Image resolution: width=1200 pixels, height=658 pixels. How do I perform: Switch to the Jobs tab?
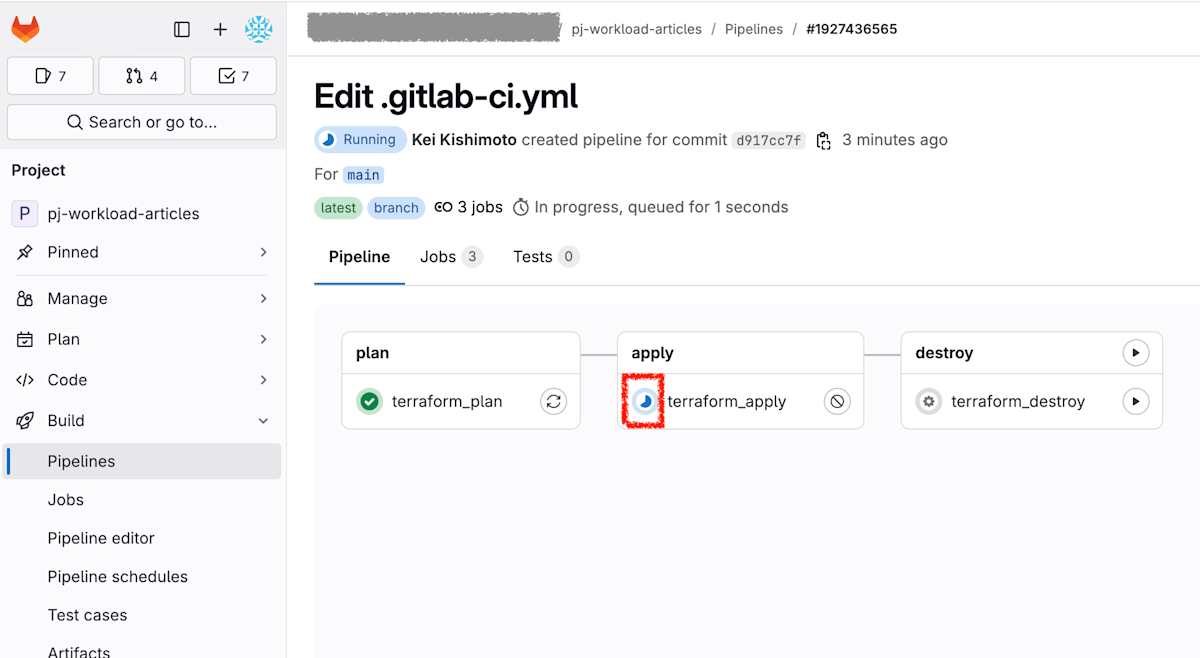[x=451, y=257]
